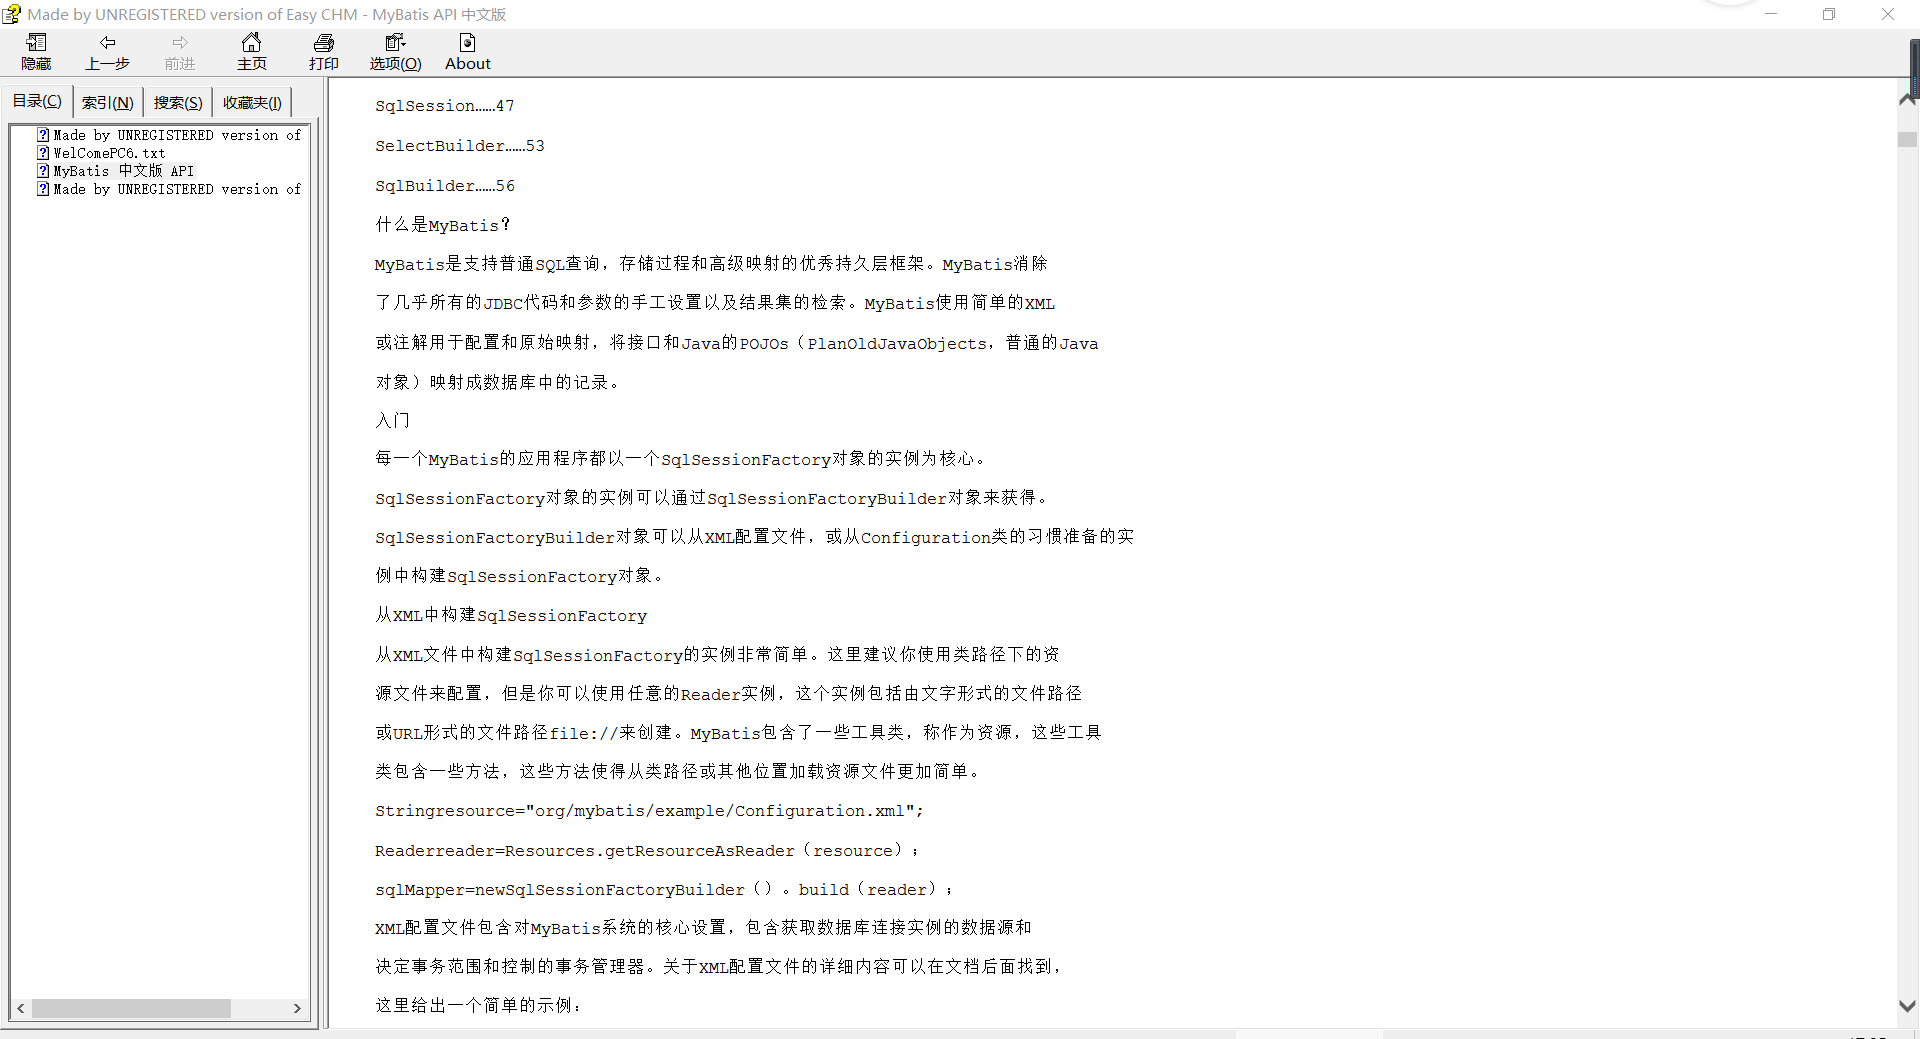Click the help page icon beside WelComePC6.txt
1920x1039 pixels.
click(43, 153)
